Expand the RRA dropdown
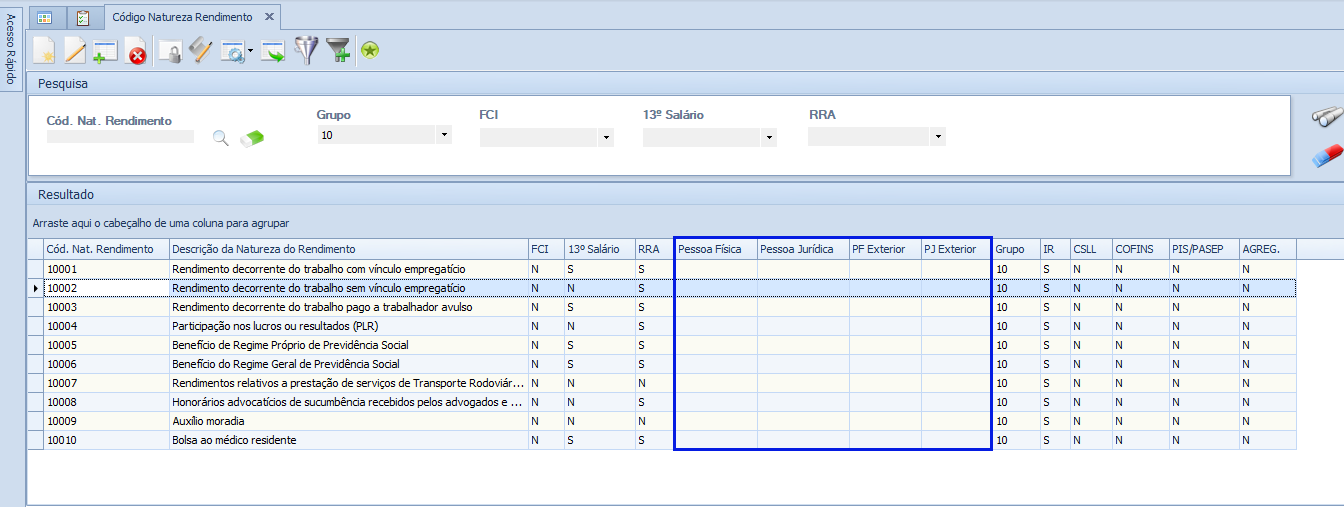Image resolution: width=1344 pixels, height=507 pixels. (937, 138)
